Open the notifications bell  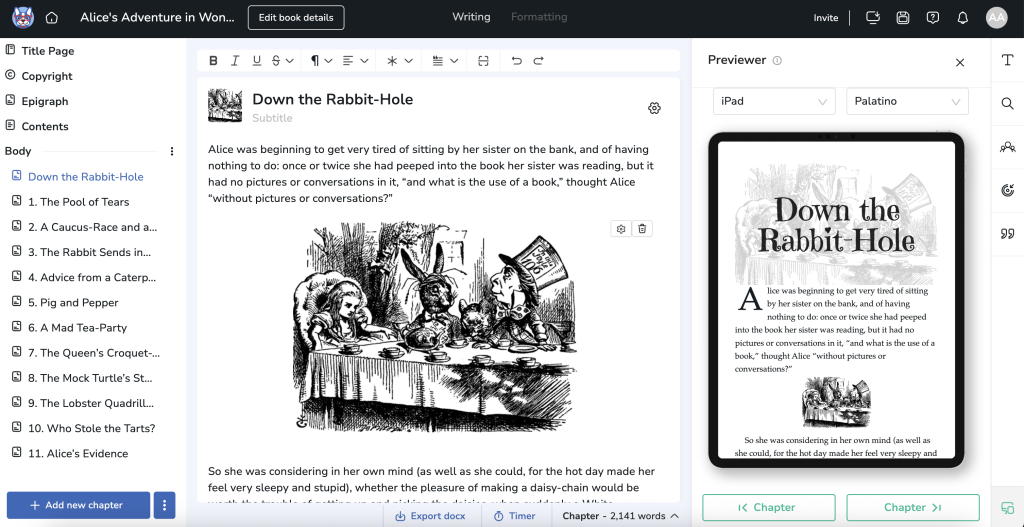tap(962, 18)
